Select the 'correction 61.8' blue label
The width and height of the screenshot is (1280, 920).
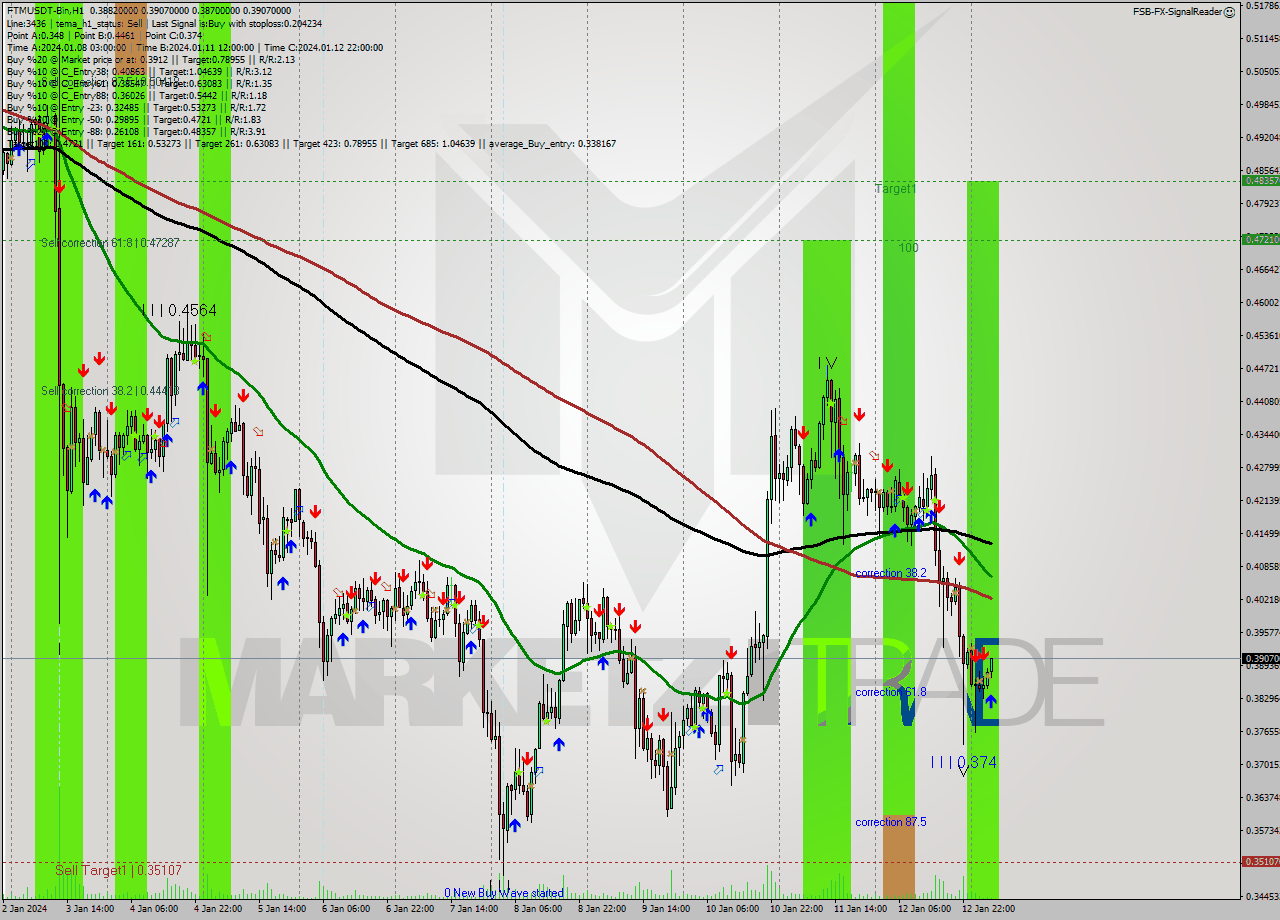tap(890, 692)
